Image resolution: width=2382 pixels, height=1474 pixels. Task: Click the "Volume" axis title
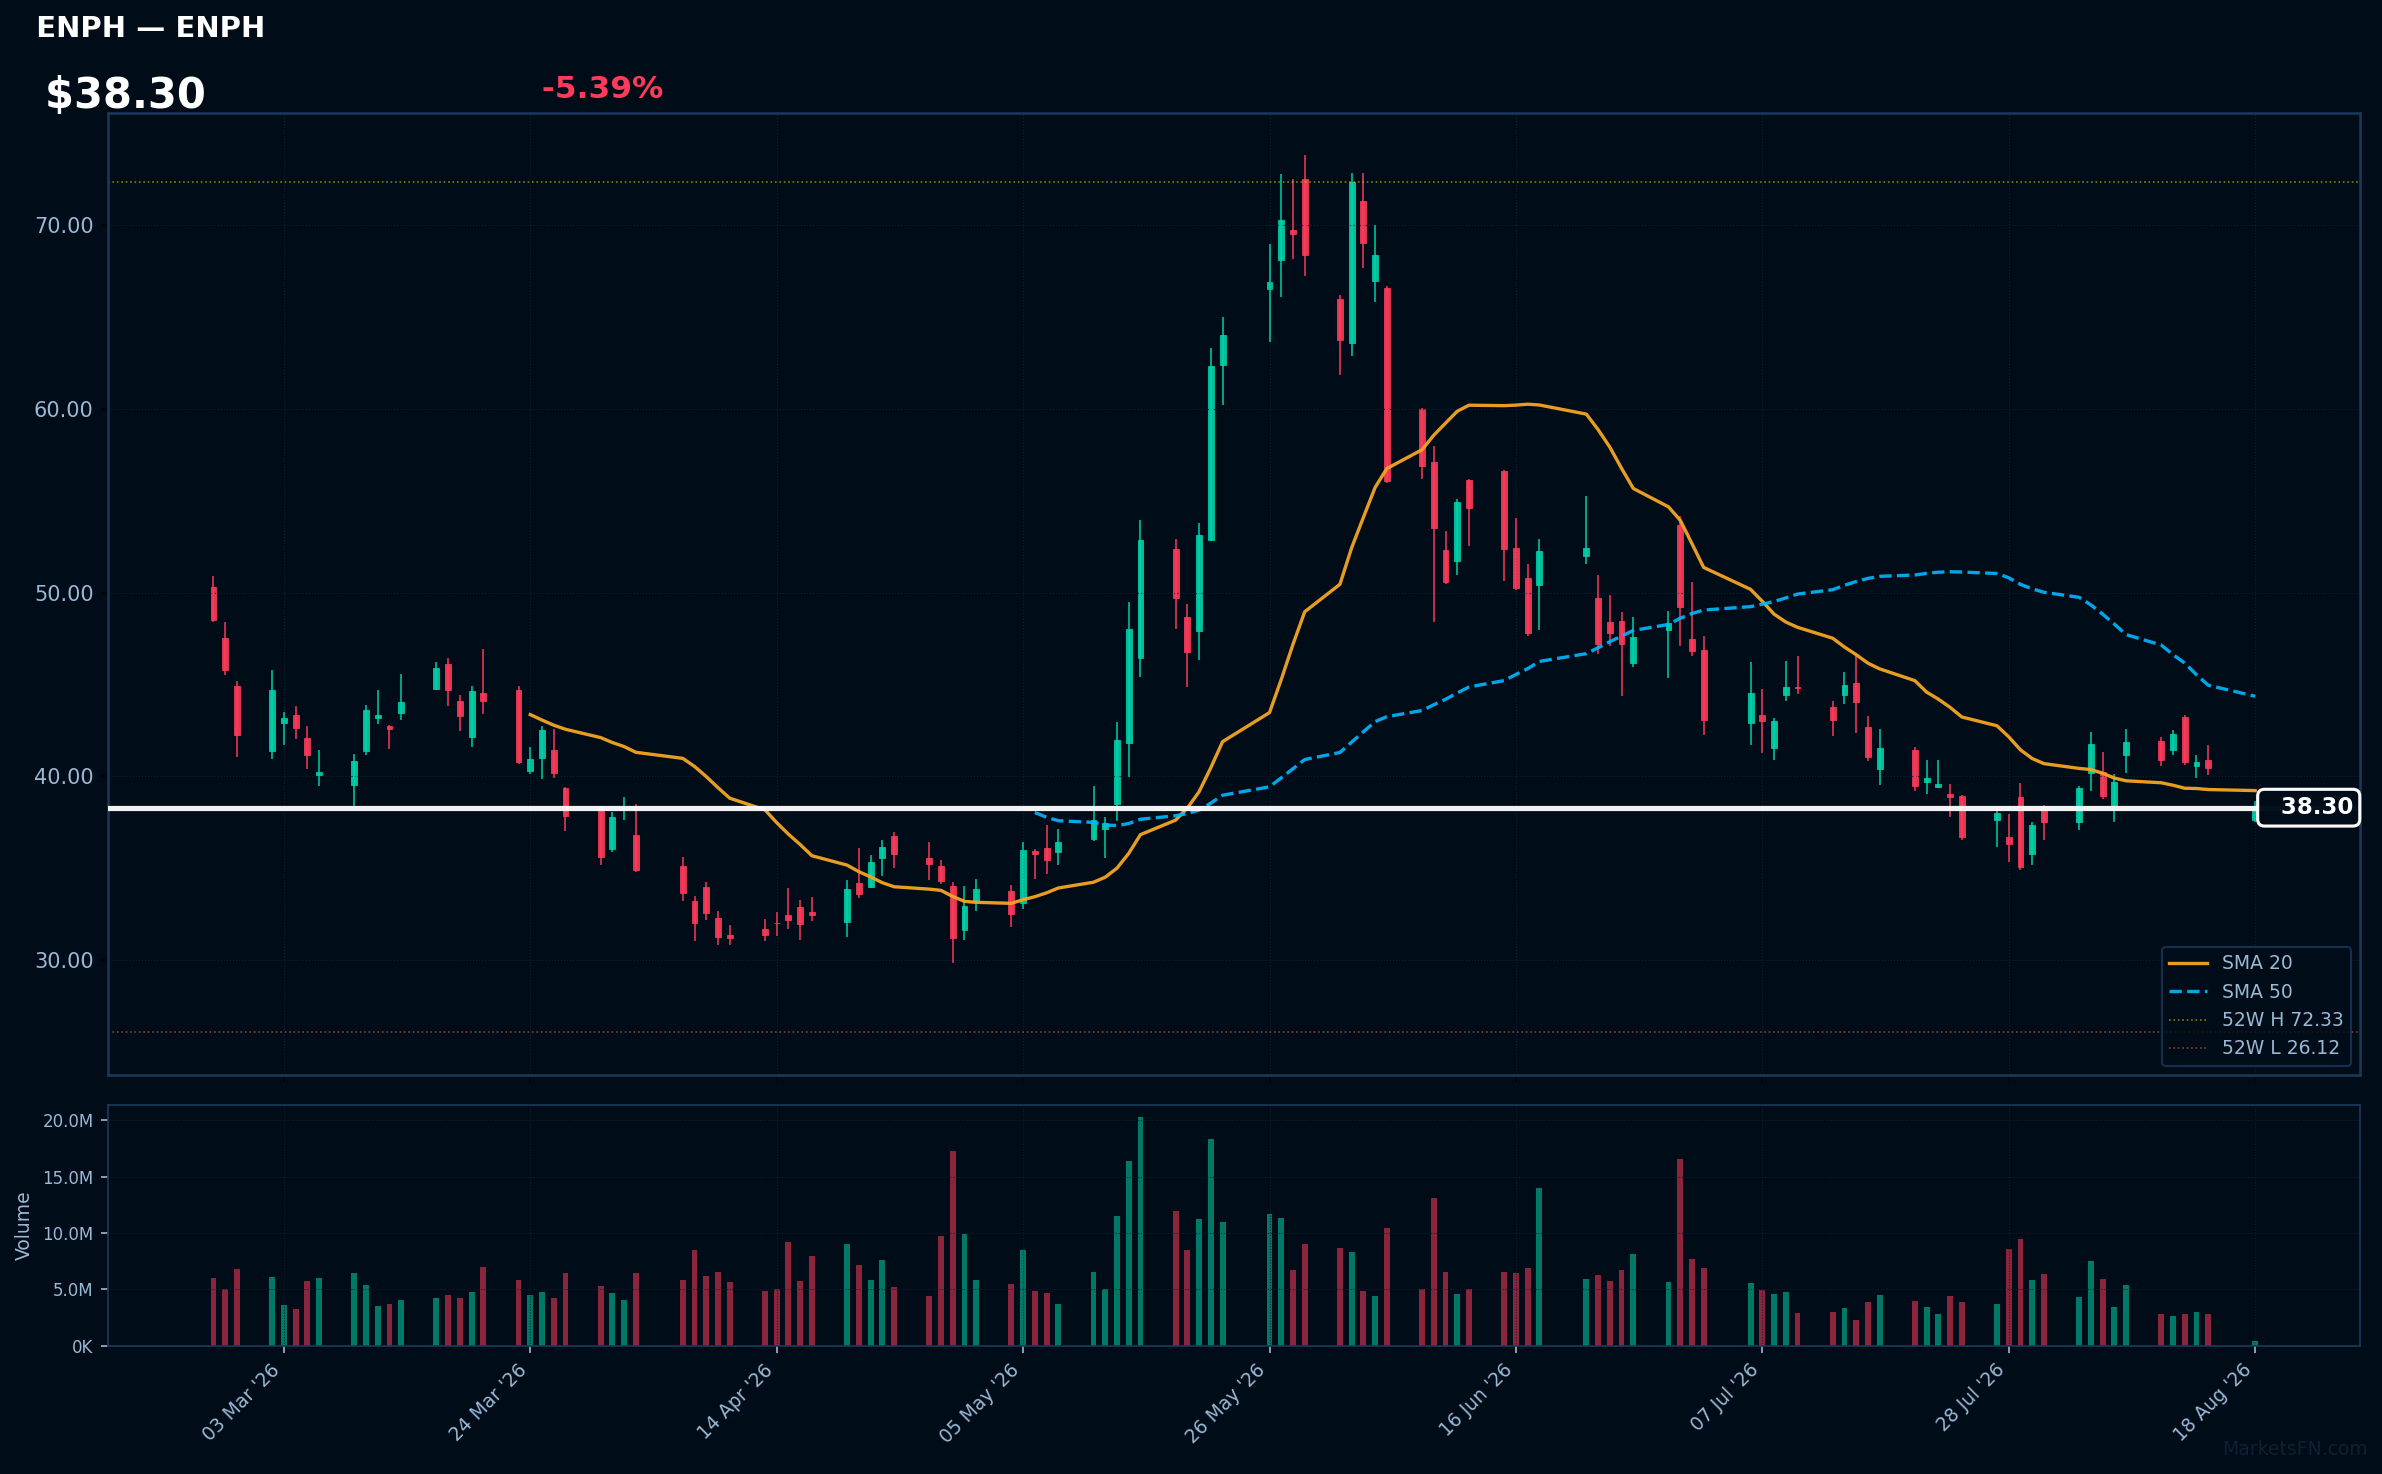click(x=23, y=1226)
